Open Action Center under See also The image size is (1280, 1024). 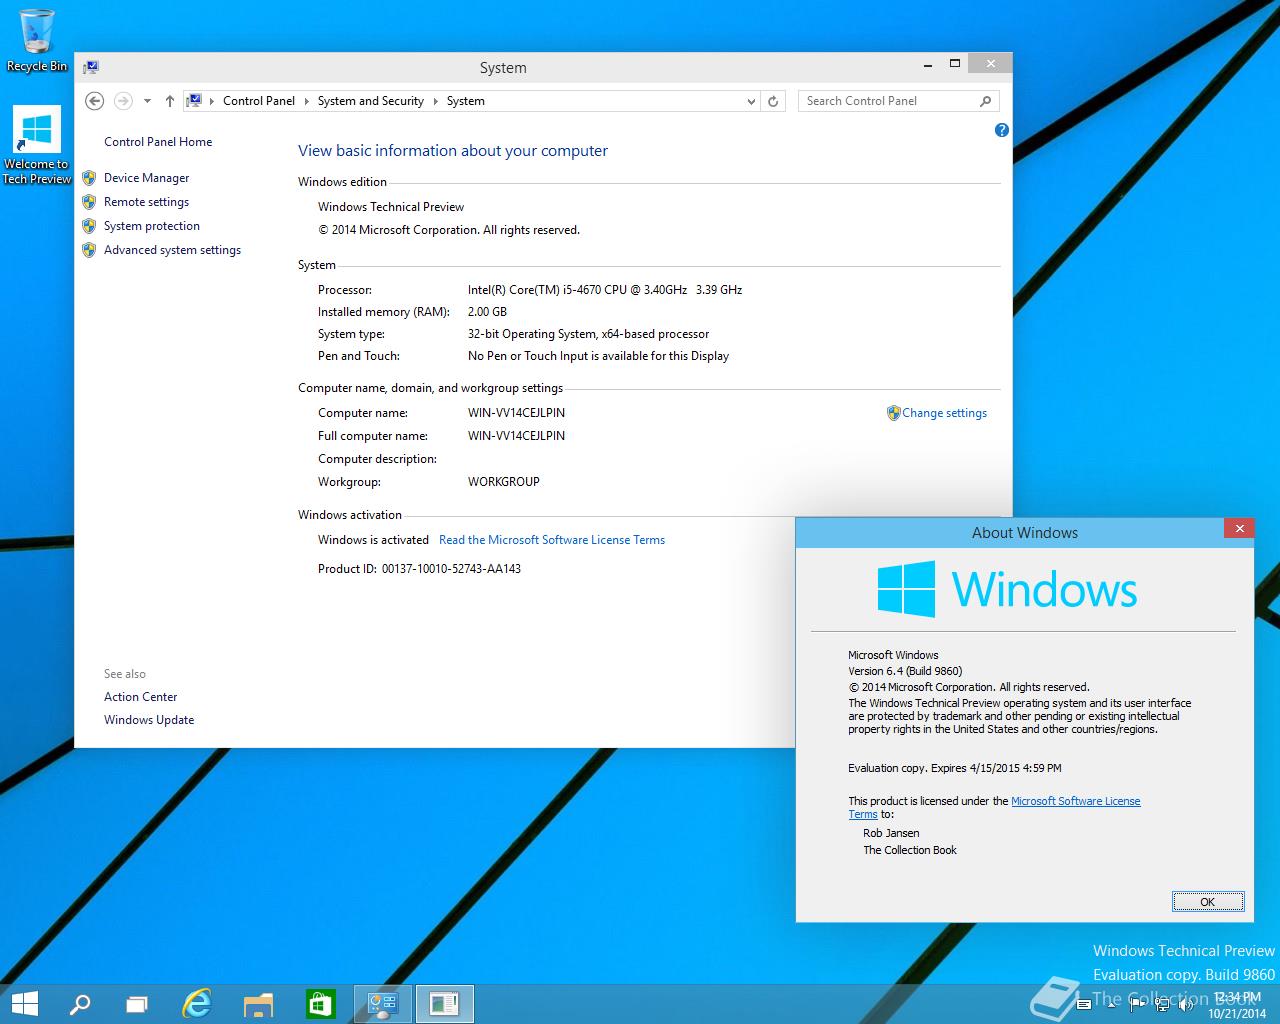coord(140,697)
